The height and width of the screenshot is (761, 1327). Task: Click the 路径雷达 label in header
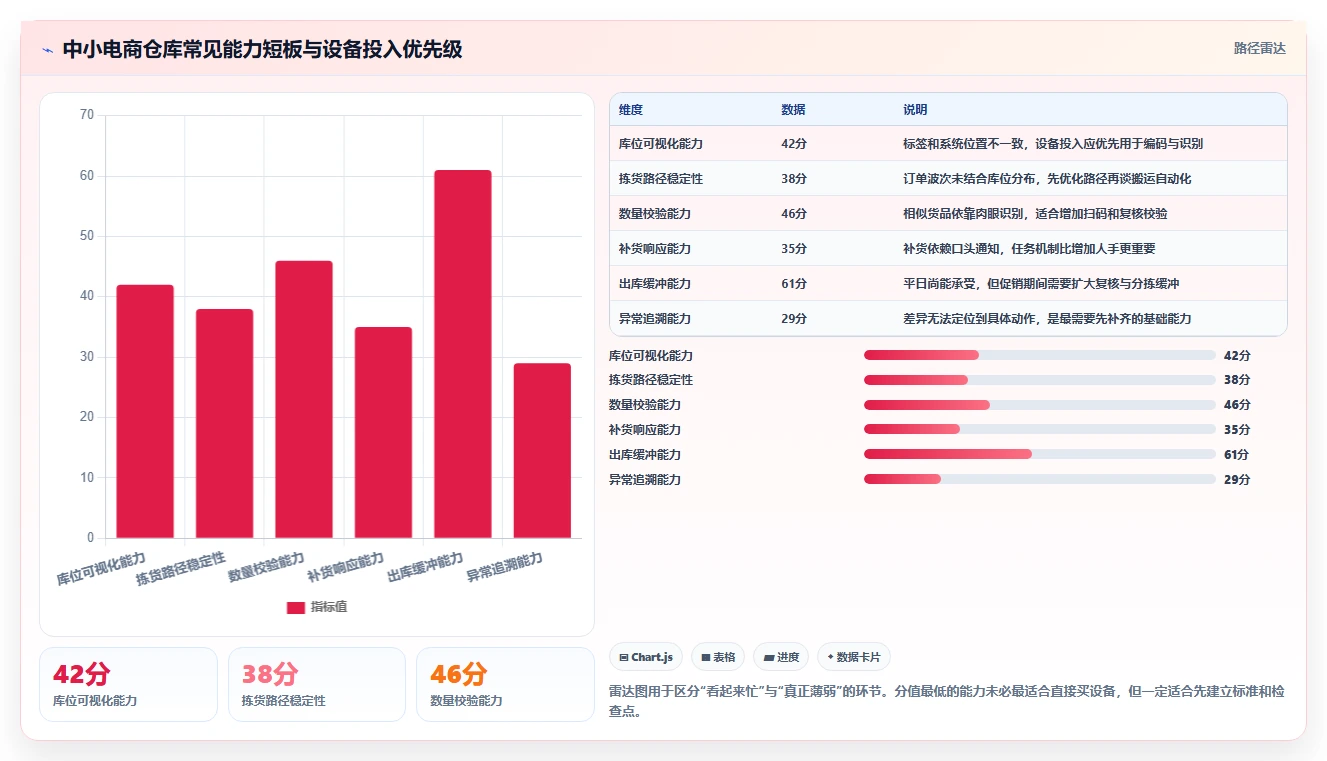[x=1259, y=48]
